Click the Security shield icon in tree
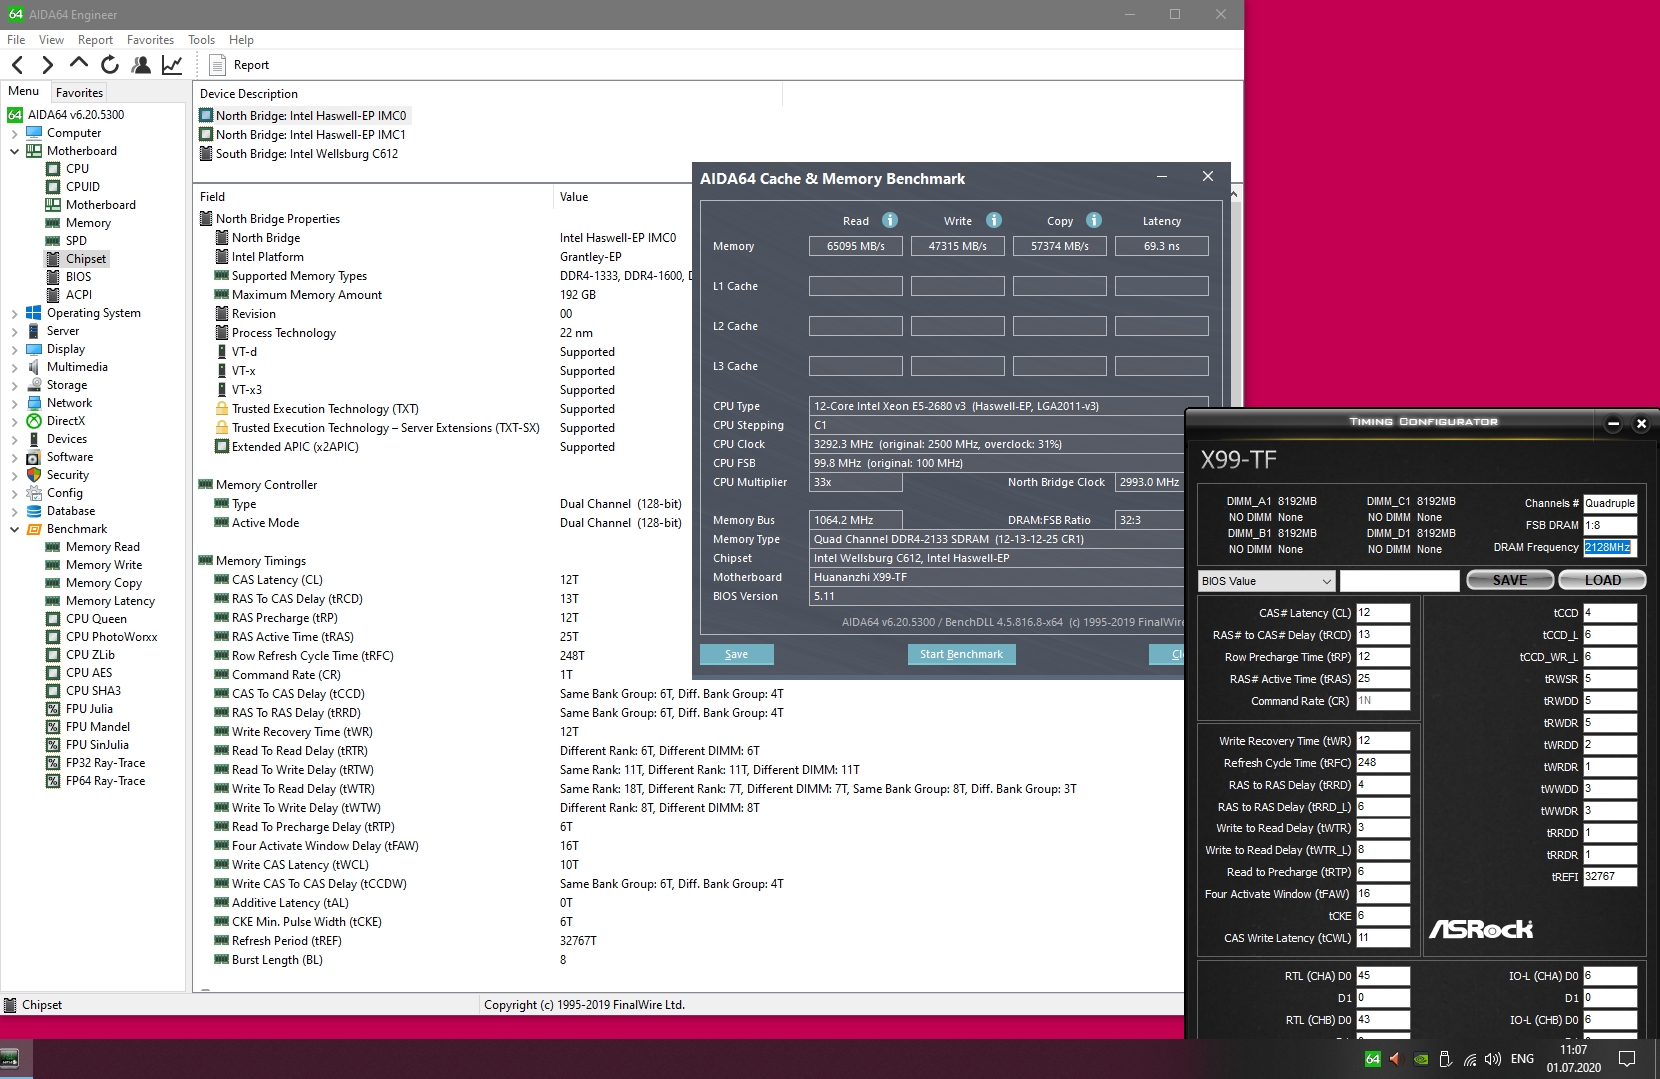The width and height of the screenshot is (1660, 1079). point(34,475)
